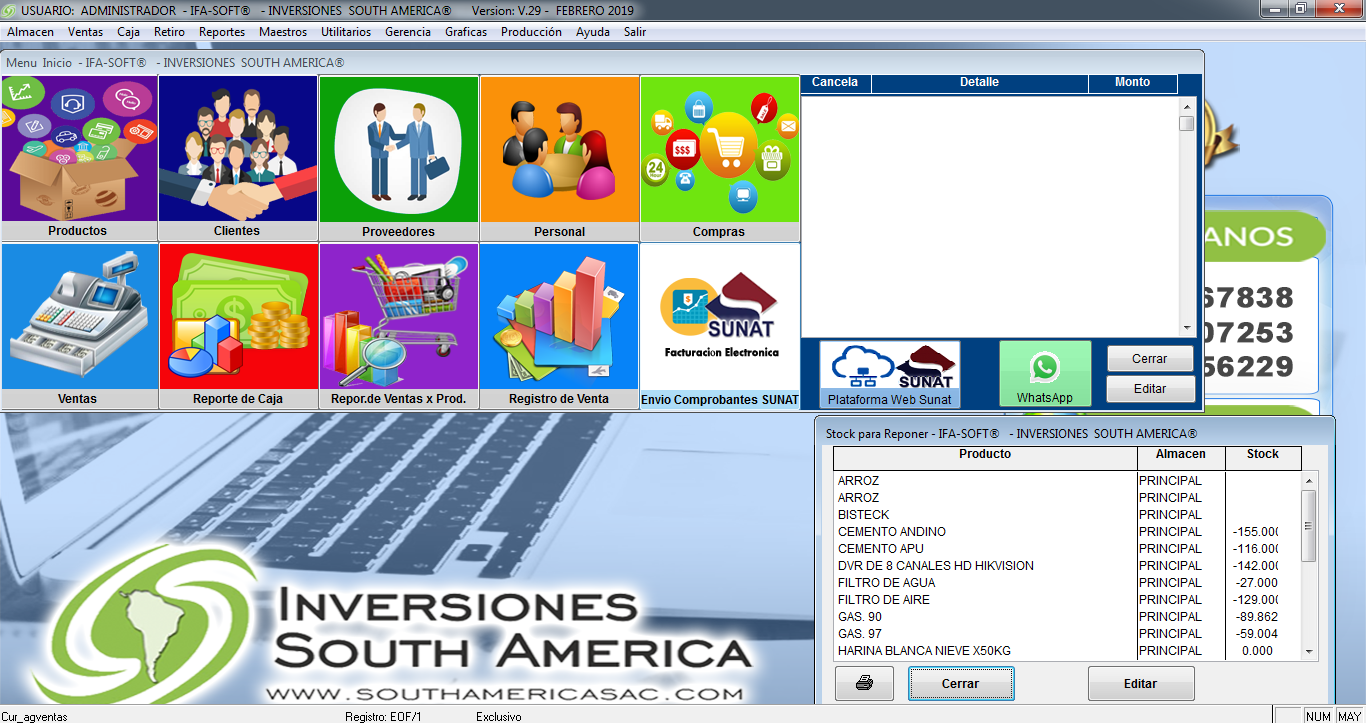Viewport: 1366px width, 723px height.
Task: Launch the Ventas cash register icon
Action: (79, 317)
